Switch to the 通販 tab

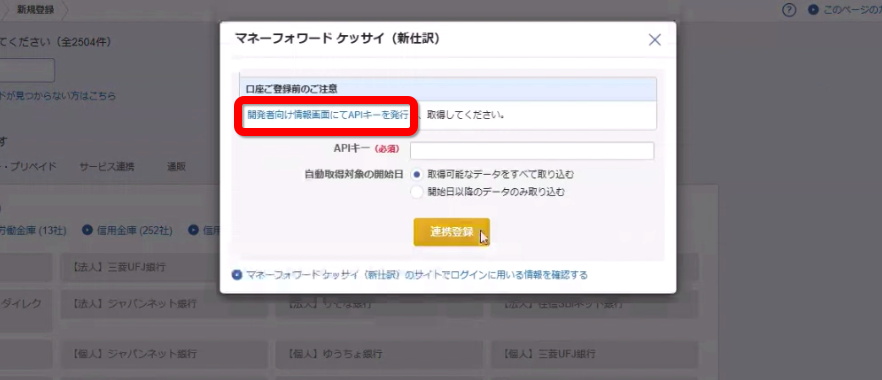pos(176,166)
